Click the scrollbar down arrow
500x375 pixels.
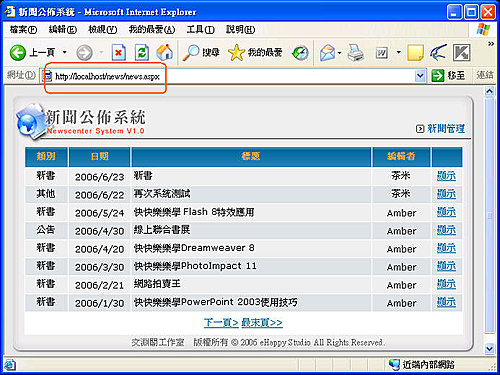pyautogui.click(x=489, y=349)
